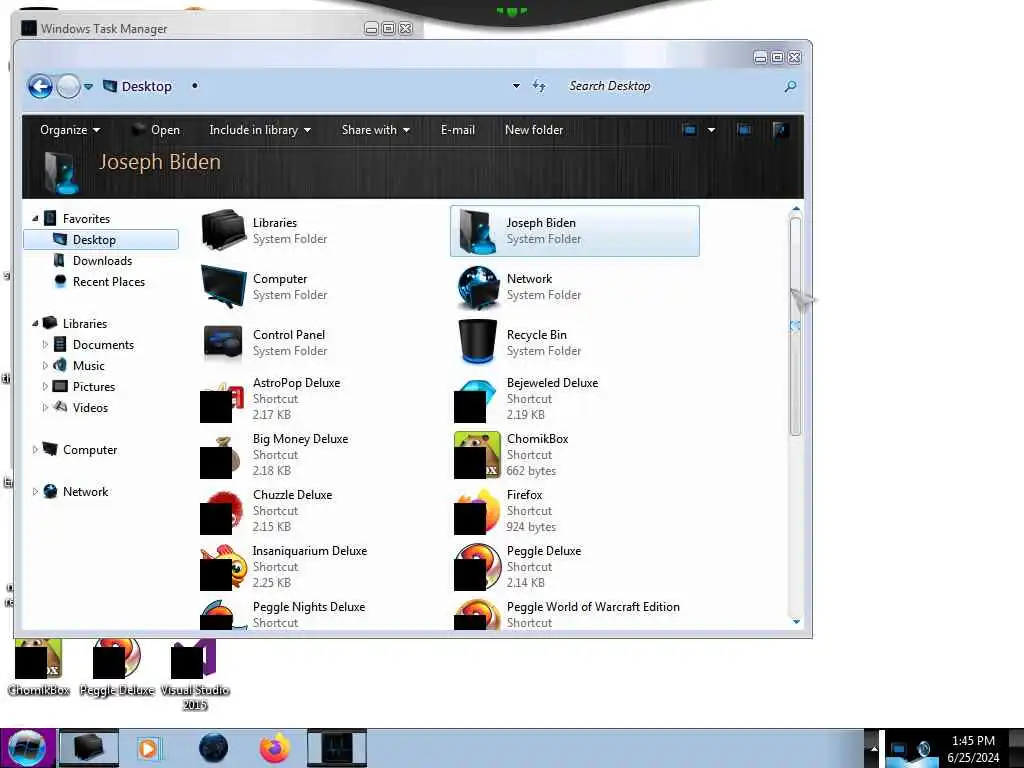Open the view options dropdown arrow
The width and height of the screenshot is (1024, 768).
click(x=711, y=129)
